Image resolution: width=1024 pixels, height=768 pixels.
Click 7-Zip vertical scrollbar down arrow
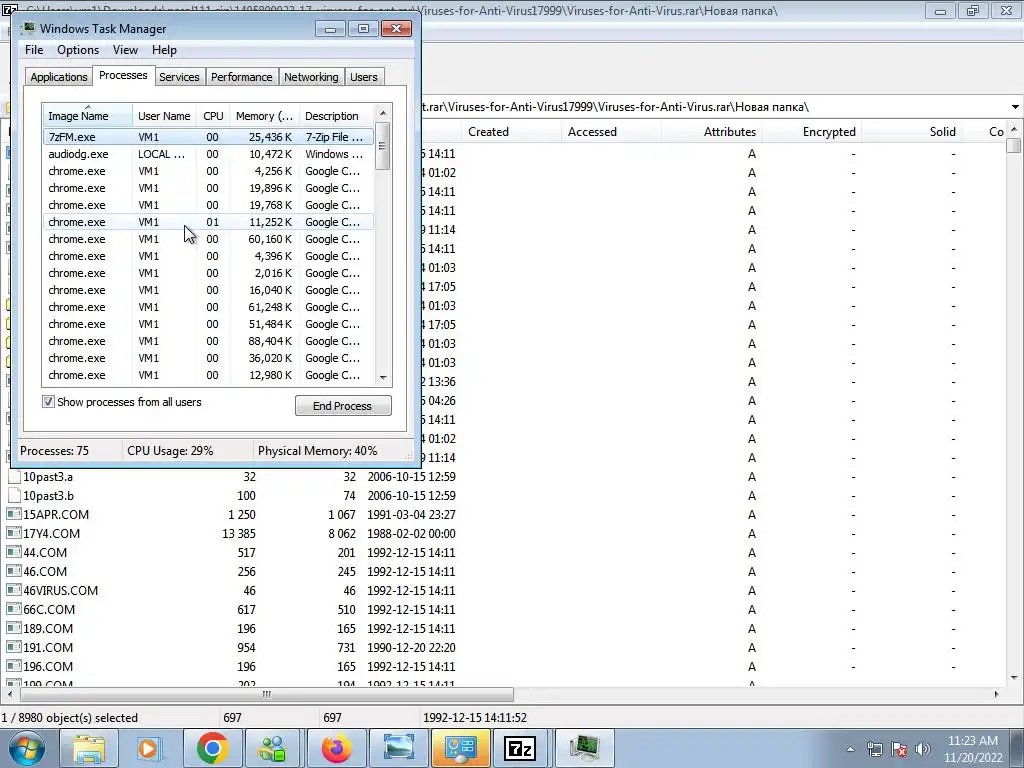(1014, 679)
